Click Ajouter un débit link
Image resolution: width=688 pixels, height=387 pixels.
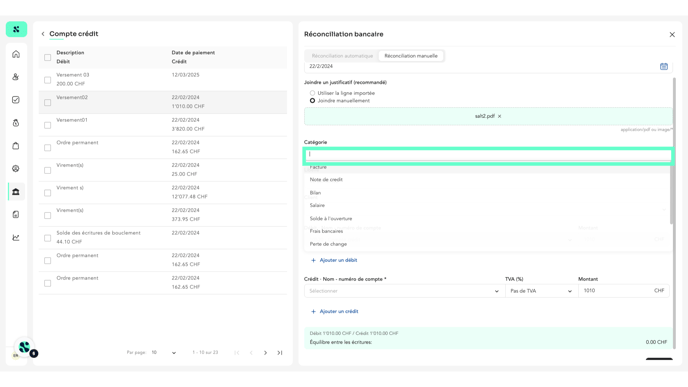pos(334,260)
